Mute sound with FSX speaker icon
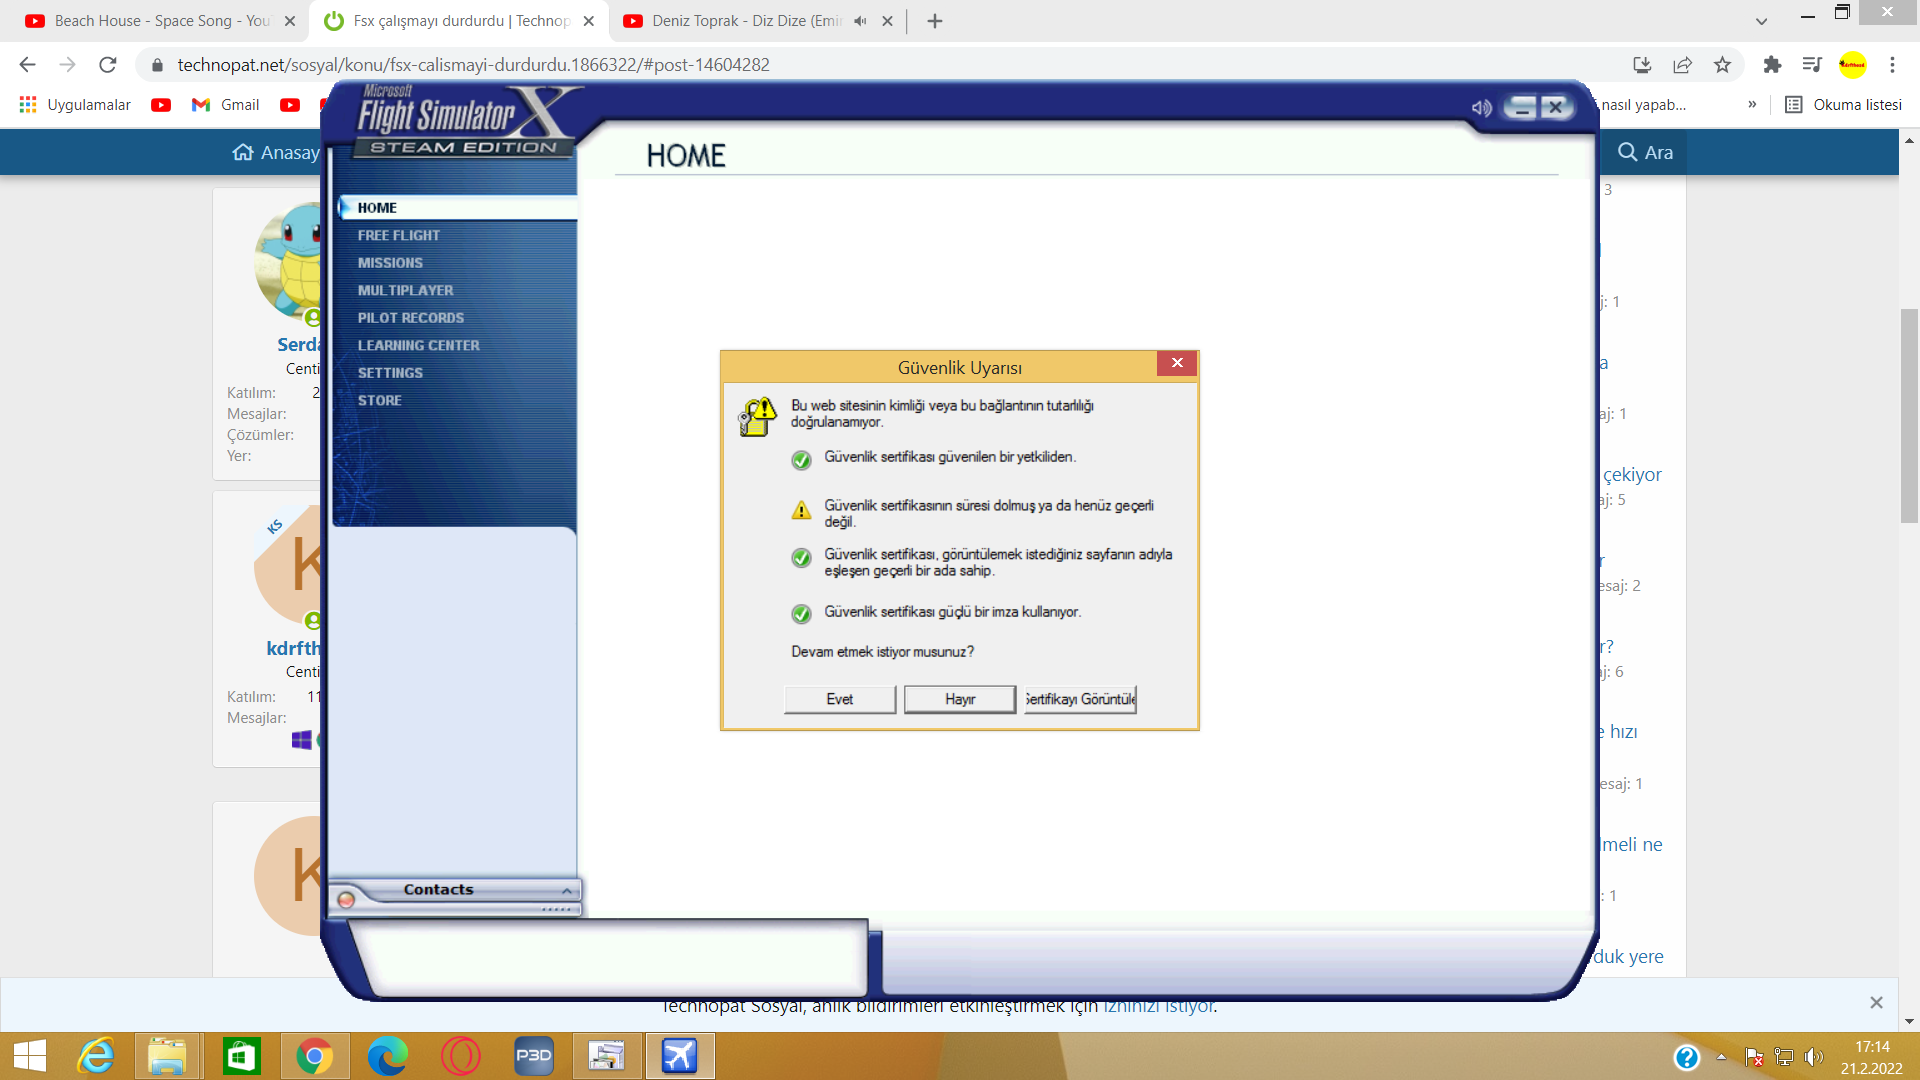1920x1080 pixels. [x=1481, y=108]
